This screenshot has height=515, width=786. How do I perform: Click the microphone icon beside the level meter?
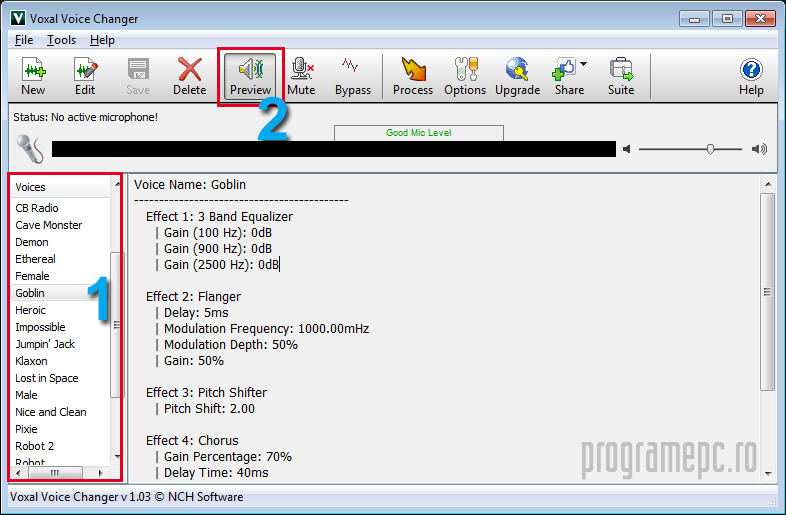30,148
